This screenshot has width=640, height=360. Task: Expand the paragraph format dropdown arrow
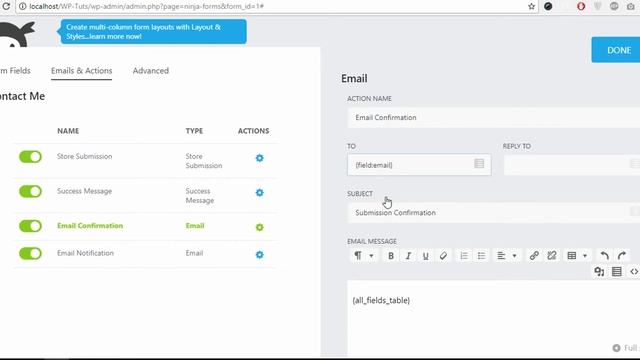coord(371,256)
